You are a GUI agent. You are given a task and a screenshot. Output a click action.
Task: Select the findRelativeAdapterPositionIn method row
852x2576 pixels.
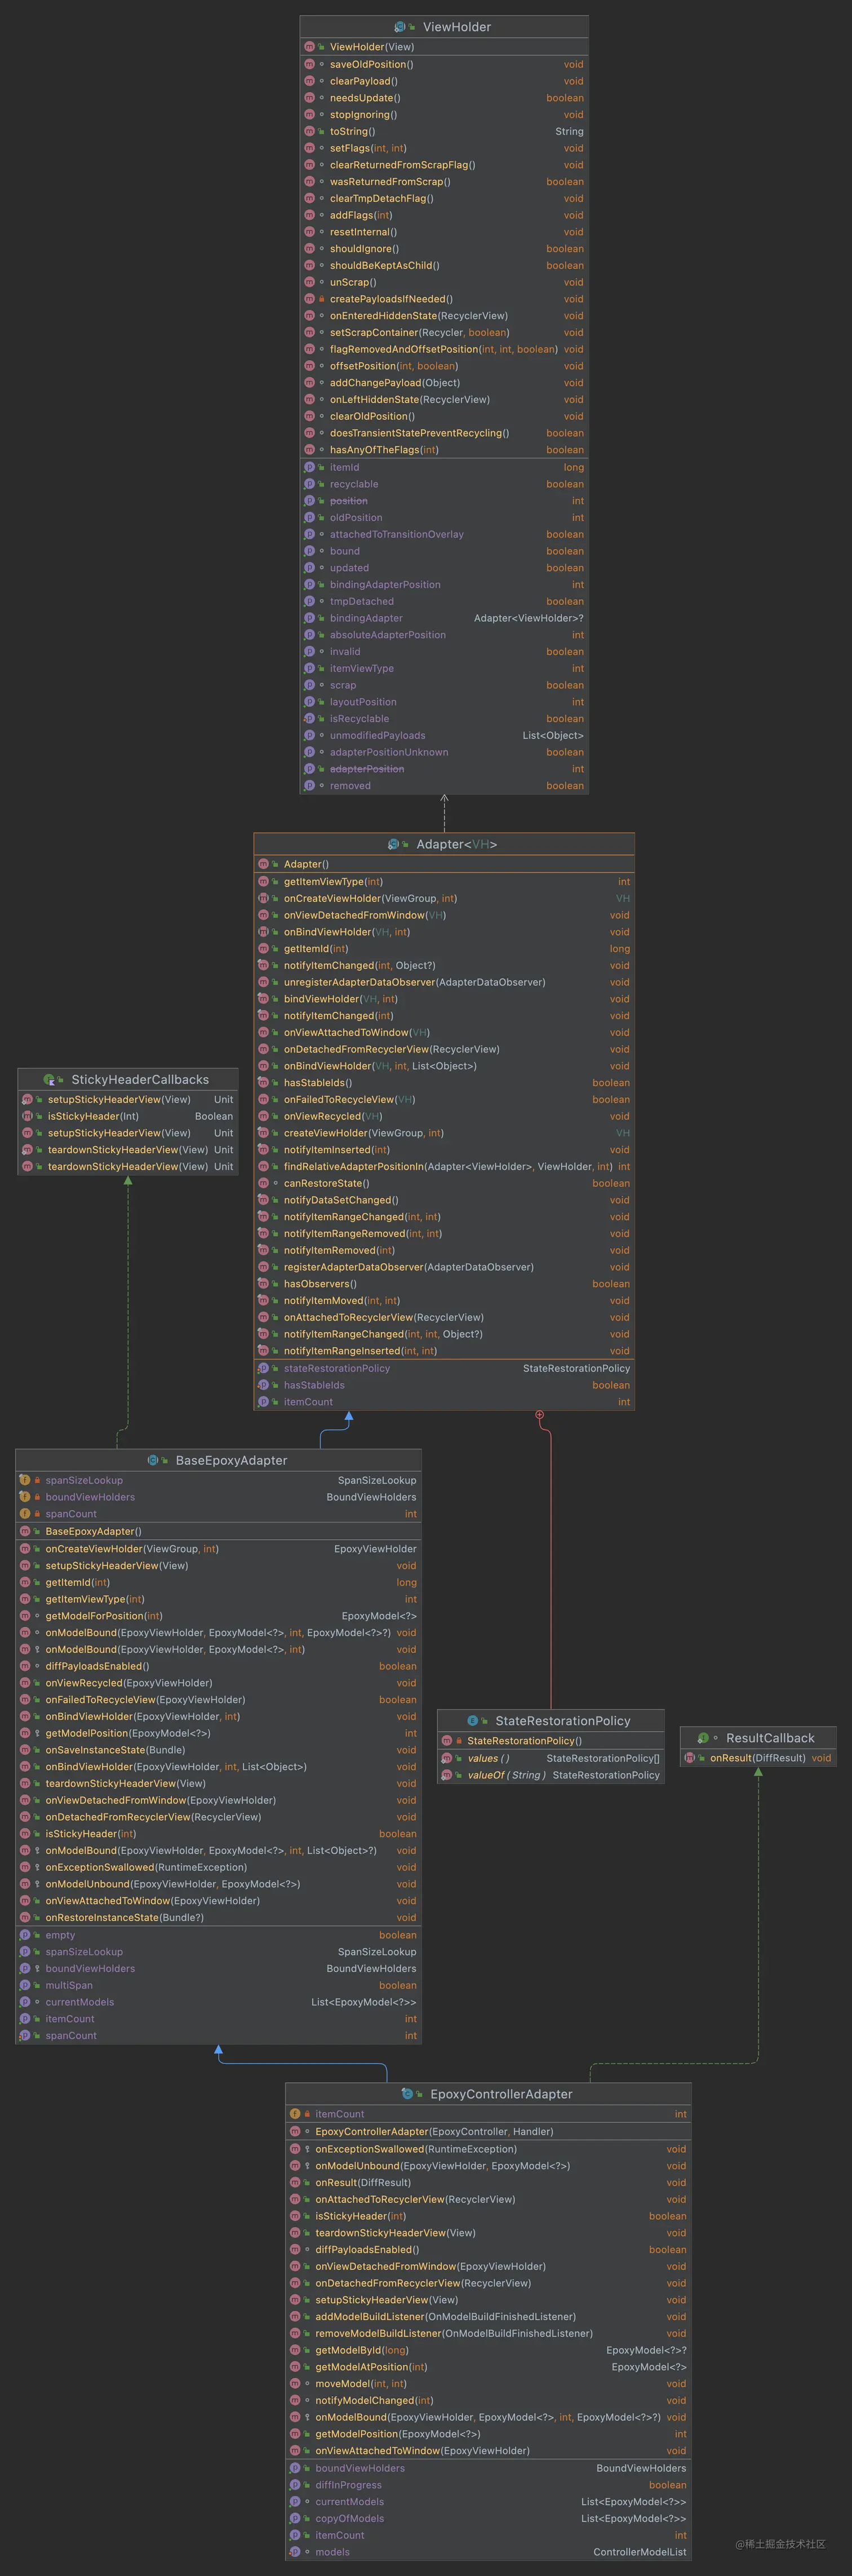point(444,1167)
